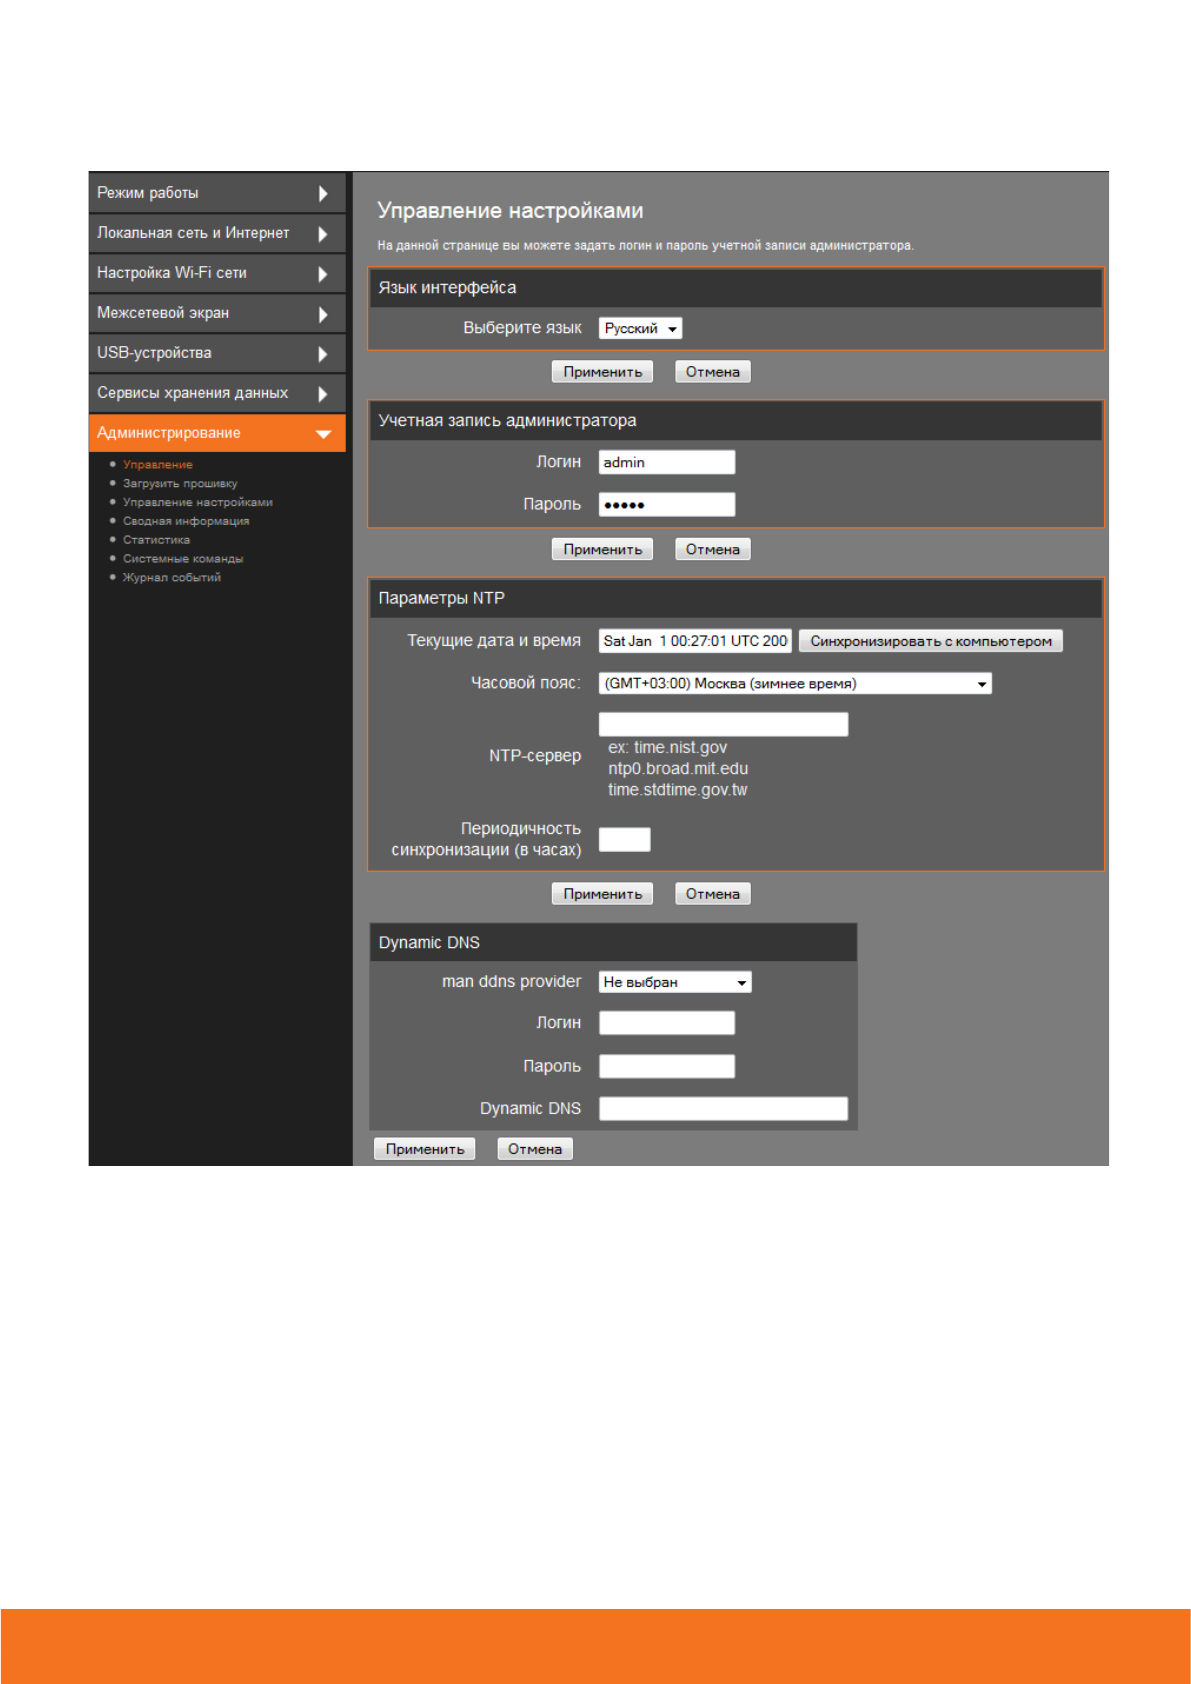Open the Русский language dropdown

[640, 329]
